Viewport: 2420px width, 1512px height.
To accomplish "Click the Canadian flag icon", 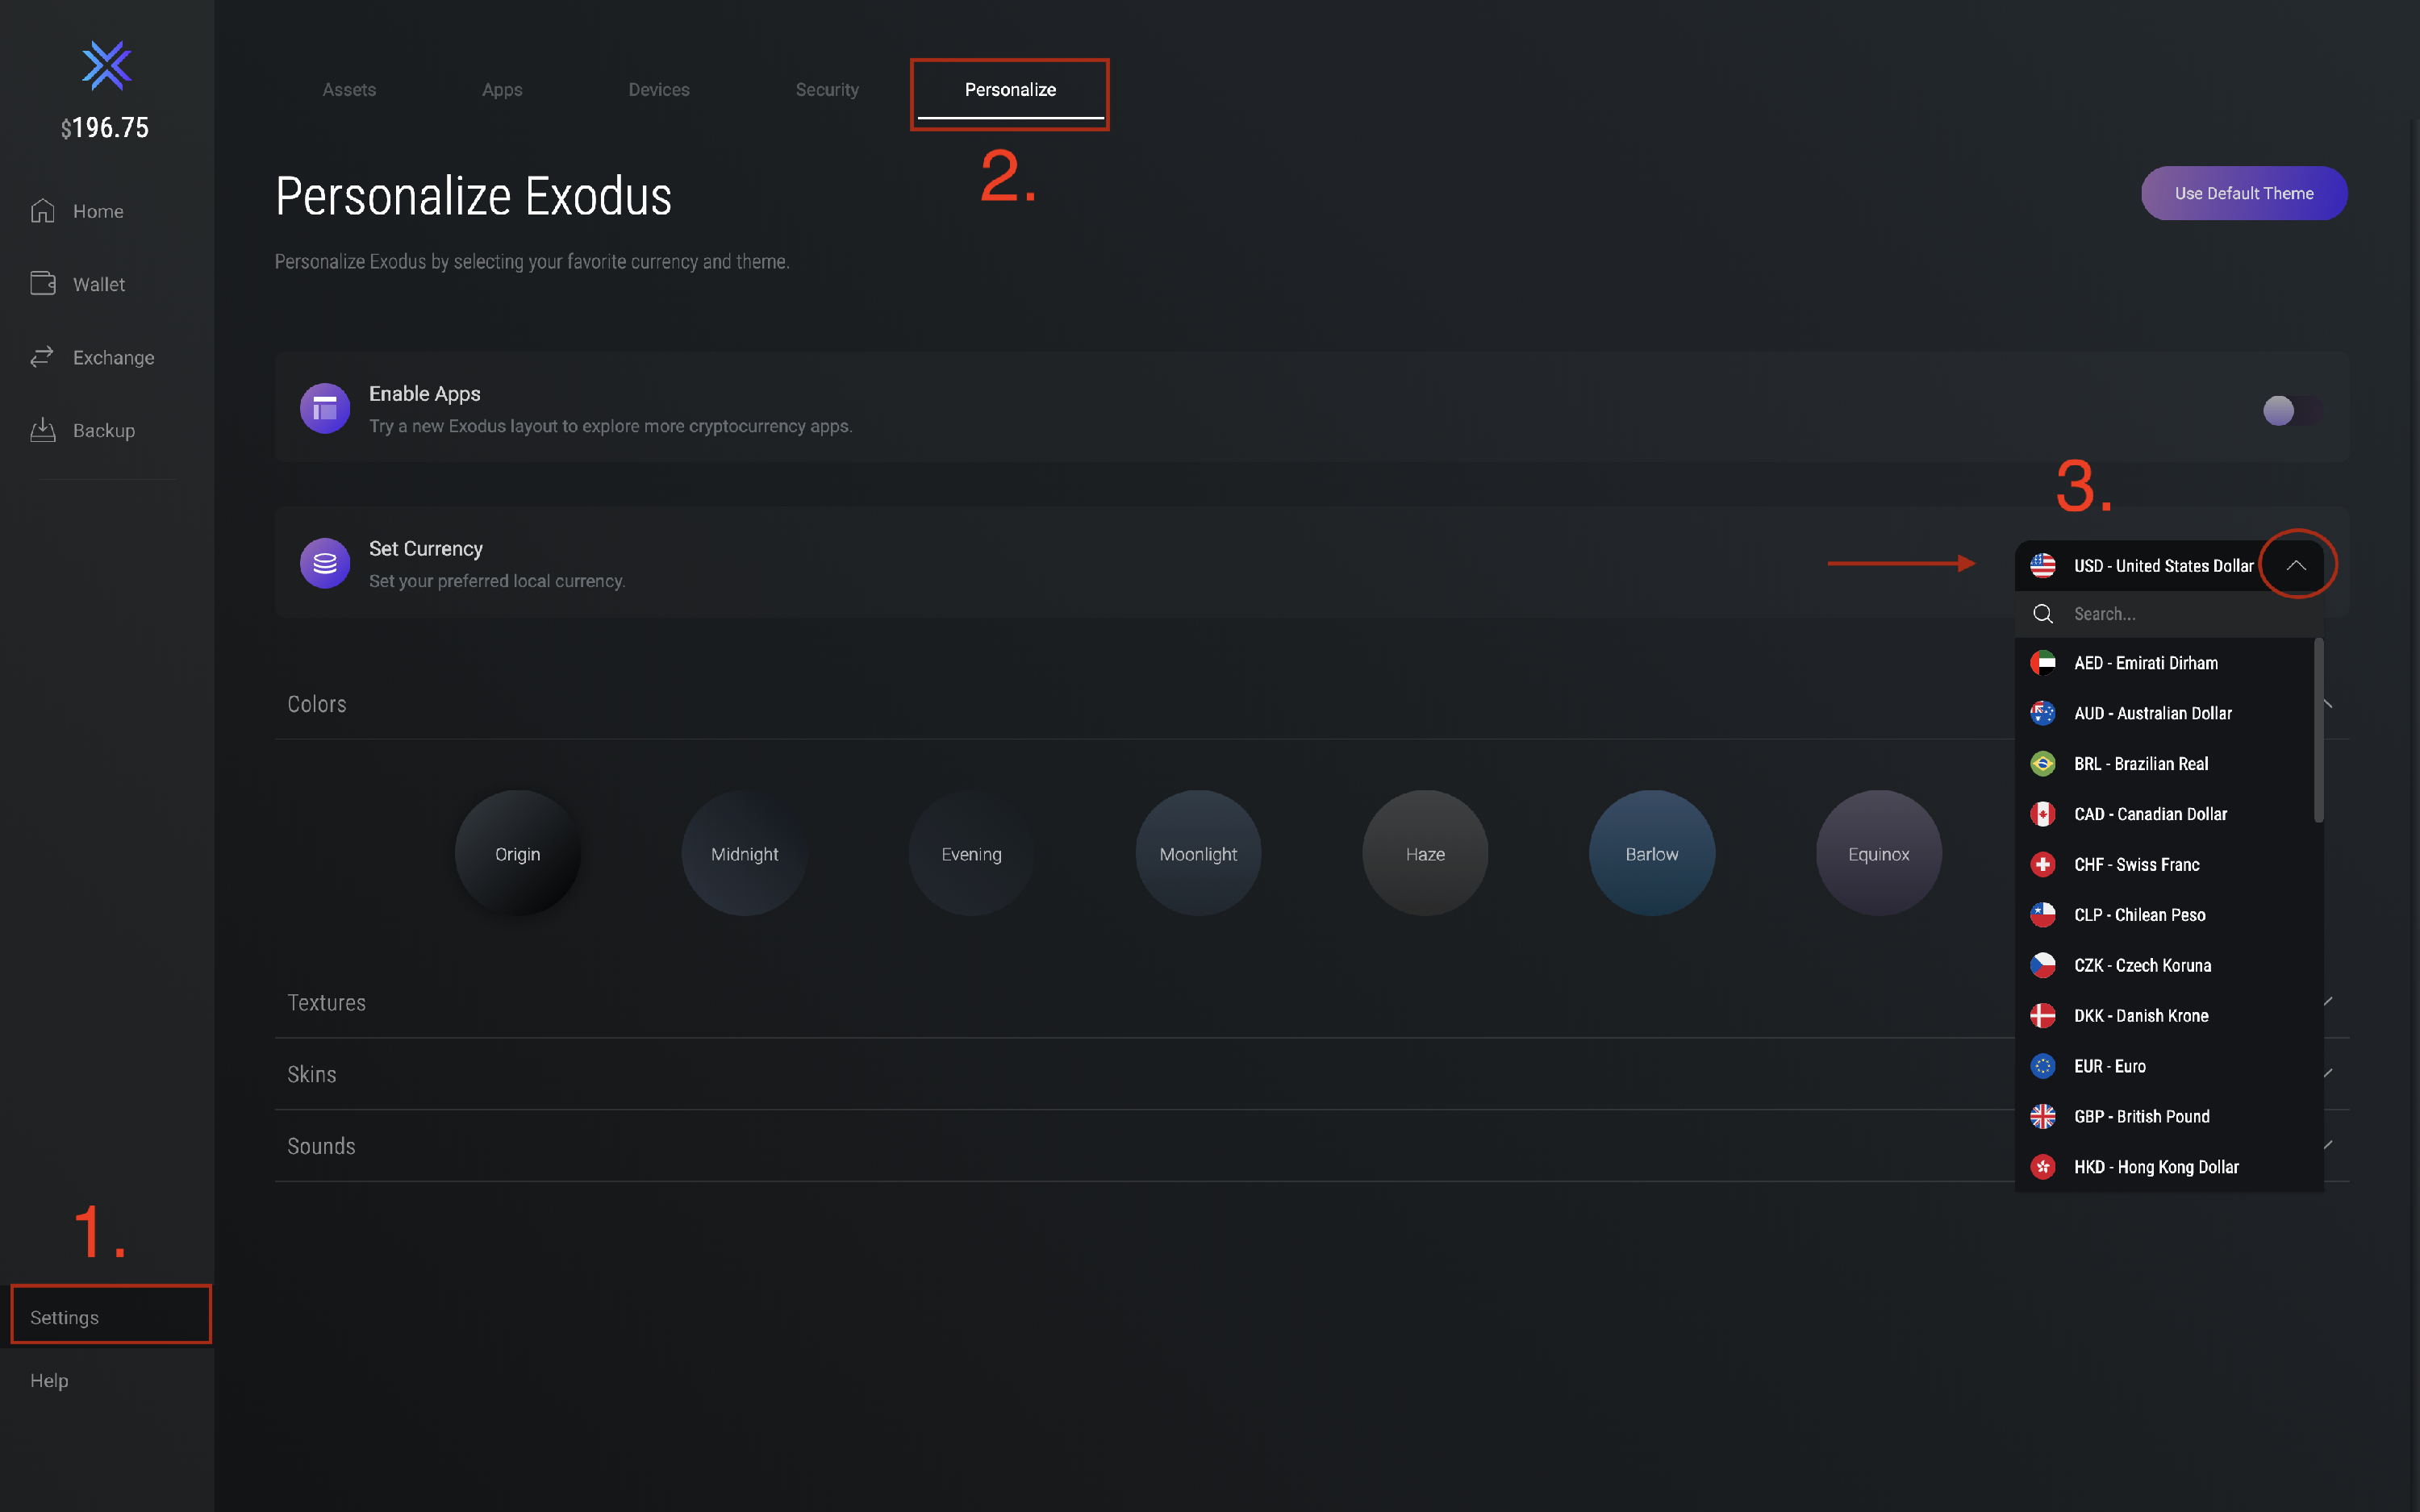I will tap(2043, 814).
